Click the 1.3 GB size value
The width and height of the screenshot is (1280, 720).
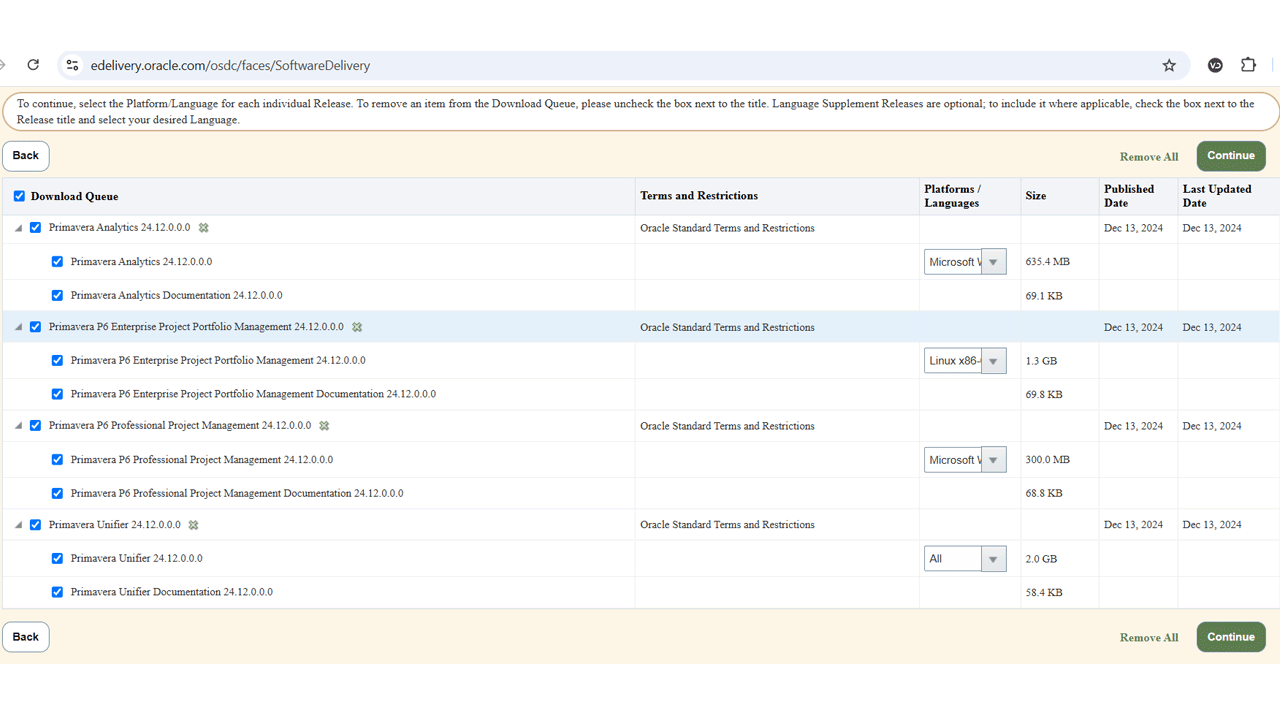1041,361
